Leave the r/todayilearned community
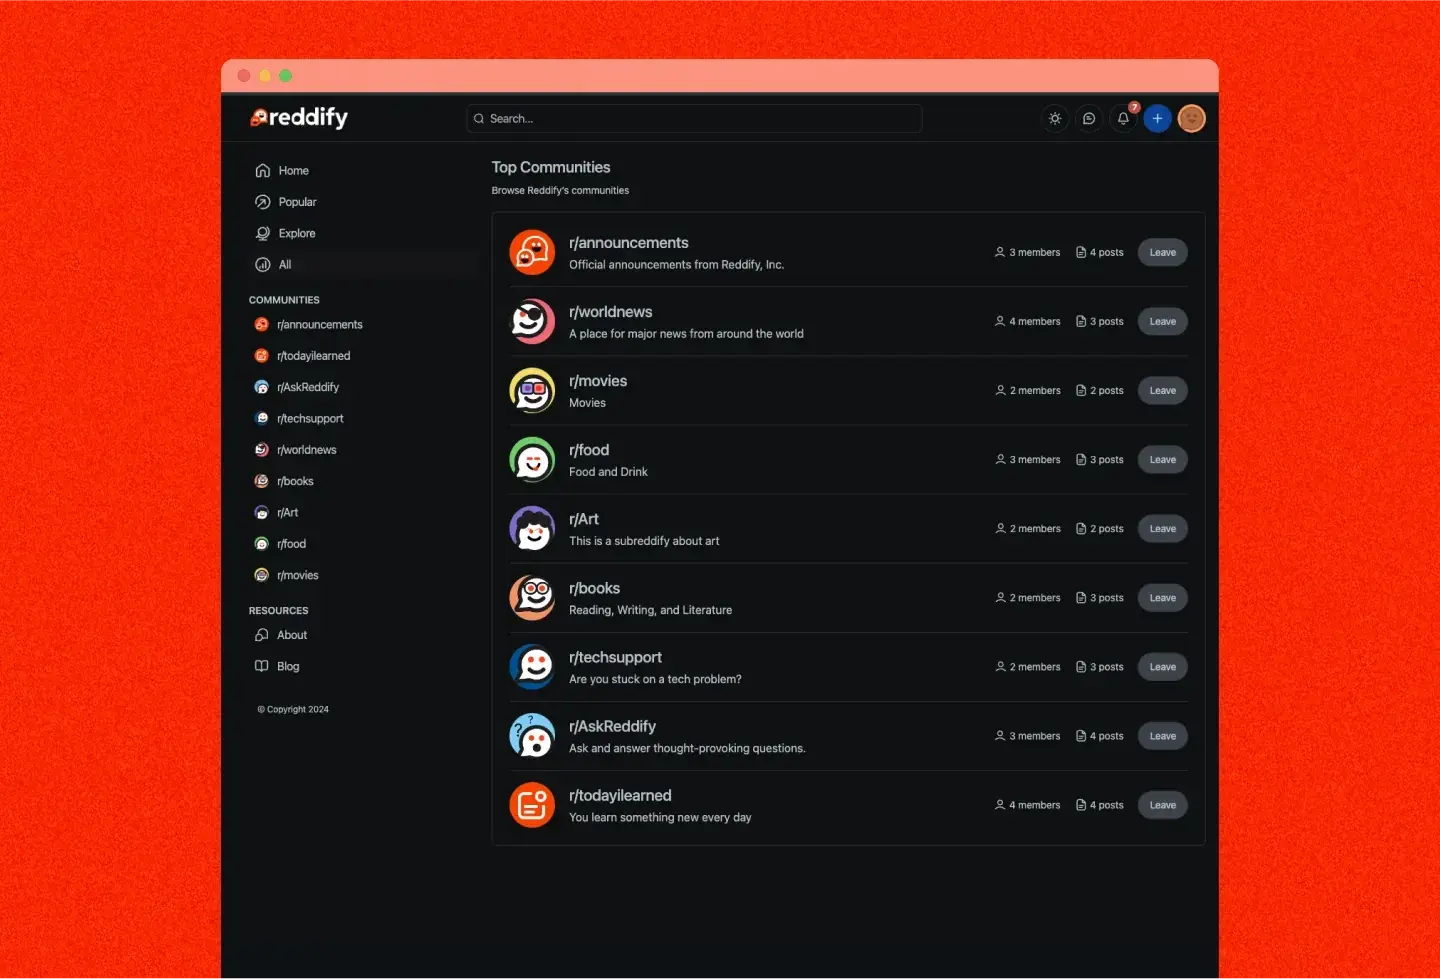Image resolution: width=1440 pixels, height=979 pixels. [1162, 804]
